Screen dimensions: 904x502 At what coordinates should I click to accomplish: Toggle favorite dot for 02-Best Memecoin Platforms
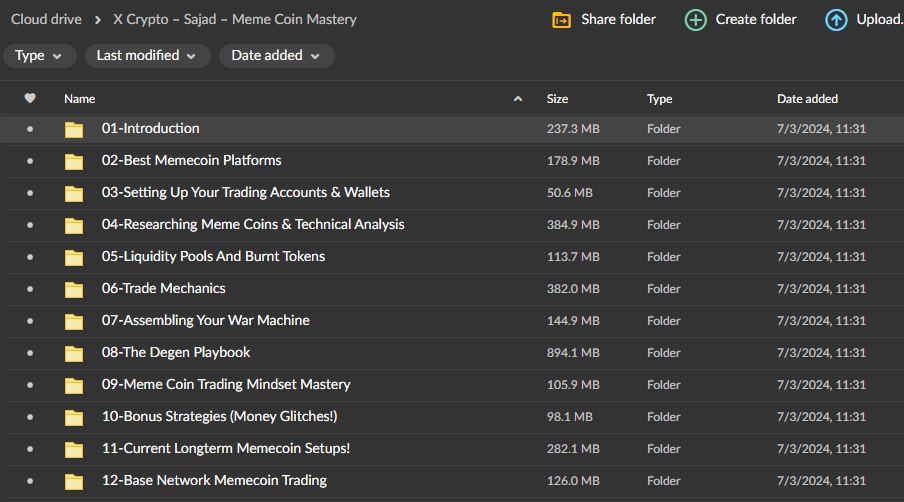pos(30,161)
